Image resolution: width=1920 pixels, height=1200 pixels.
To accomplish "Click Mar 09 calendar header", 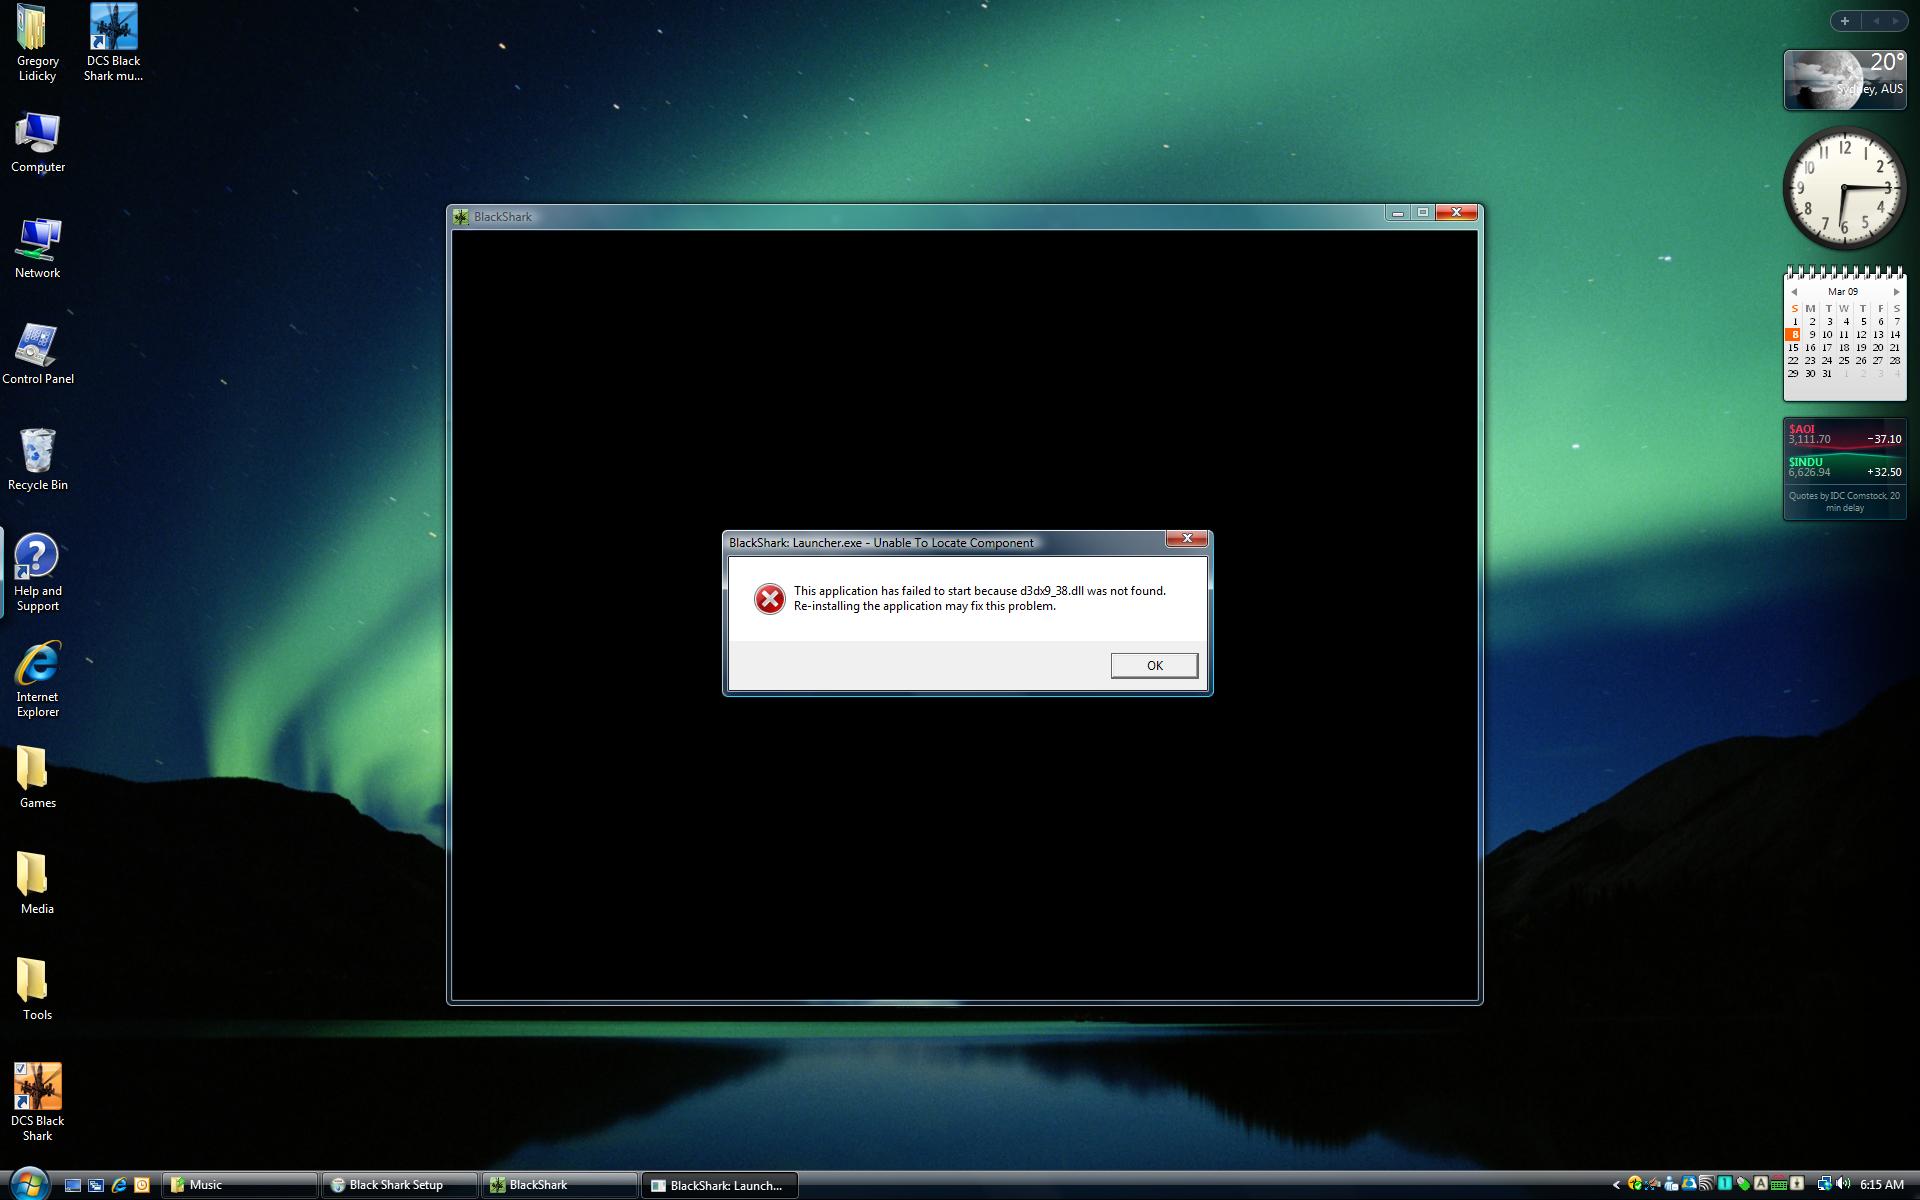I will coord(1843,292).
